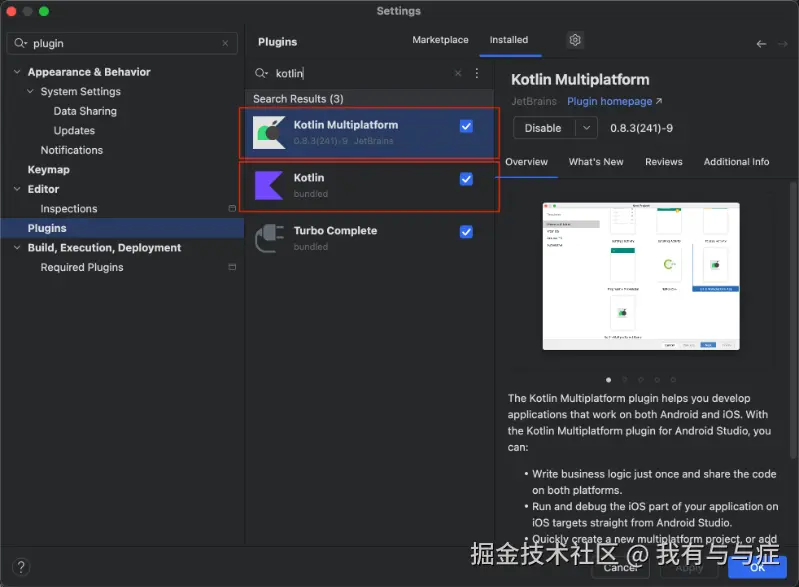This screenshot has width=799, height=587.
Task: Click the plugin description vertical scrollbar
Action: [x=793, y=318]
